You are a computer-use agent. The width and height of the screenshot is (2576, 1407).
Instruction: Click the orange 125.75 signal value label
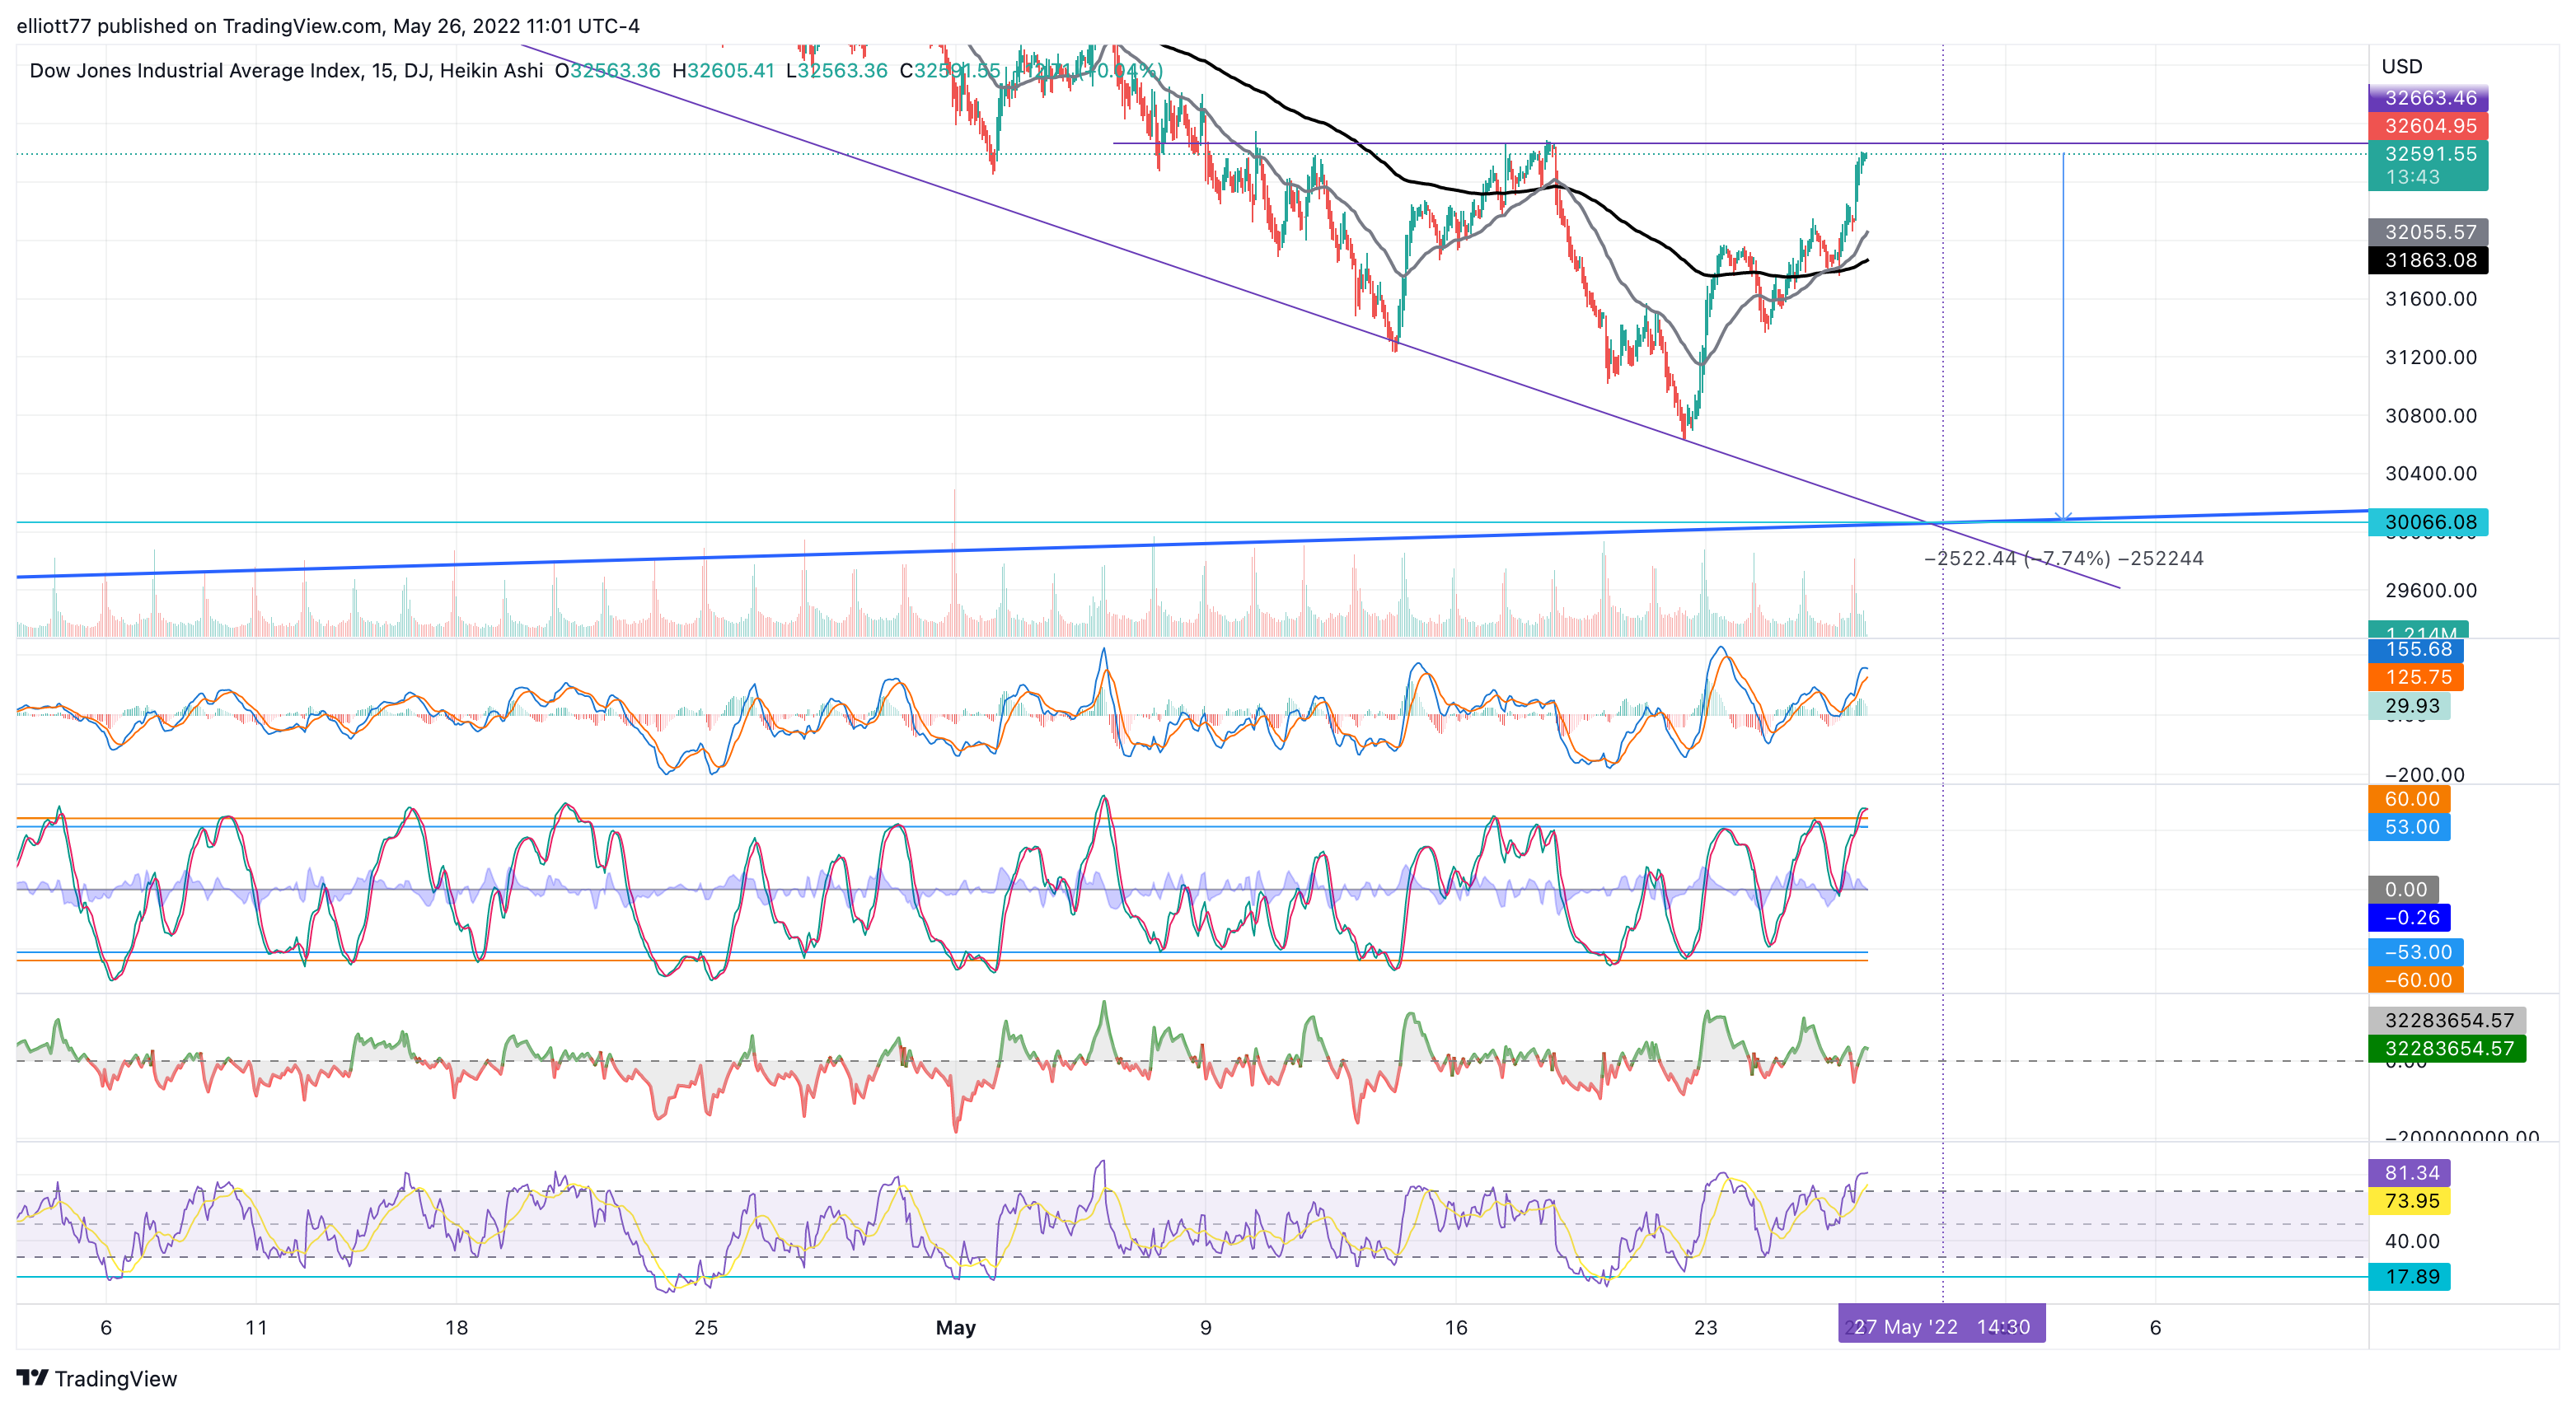point(2416,678)
